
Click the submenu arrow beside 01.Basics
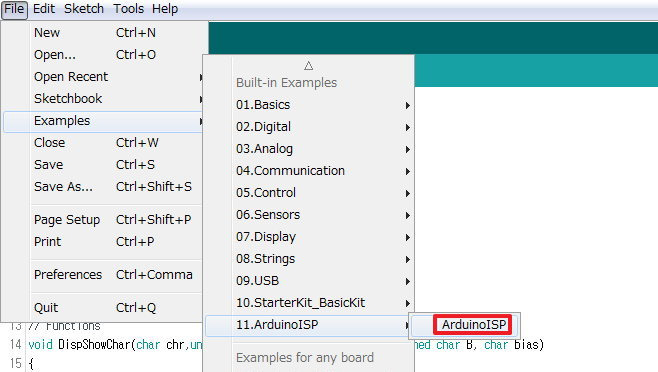(407, 105)
